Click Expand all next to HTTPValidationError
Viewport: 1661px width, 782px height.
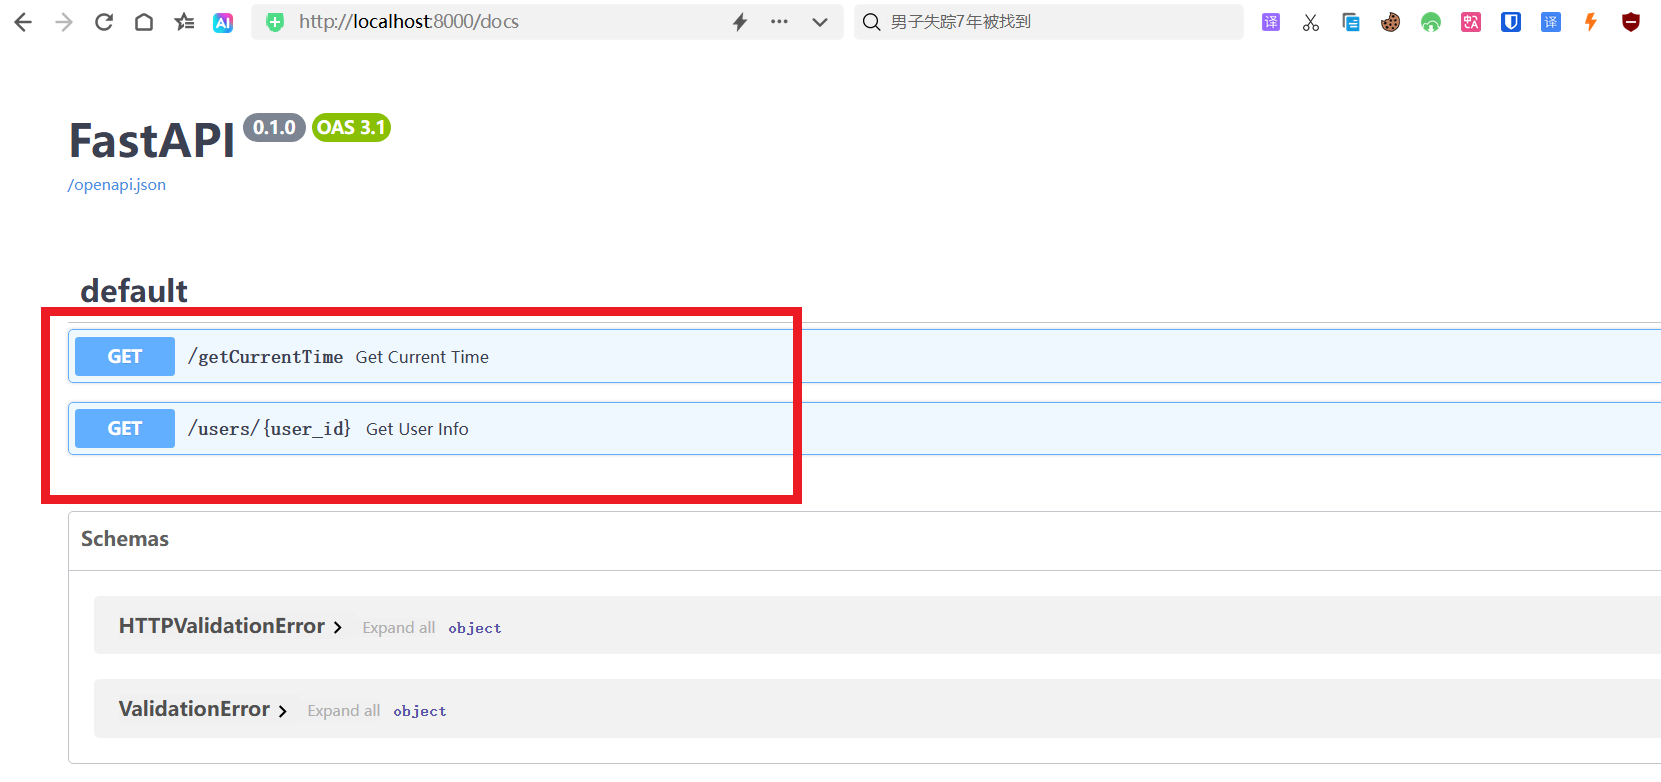click(399, 628)
